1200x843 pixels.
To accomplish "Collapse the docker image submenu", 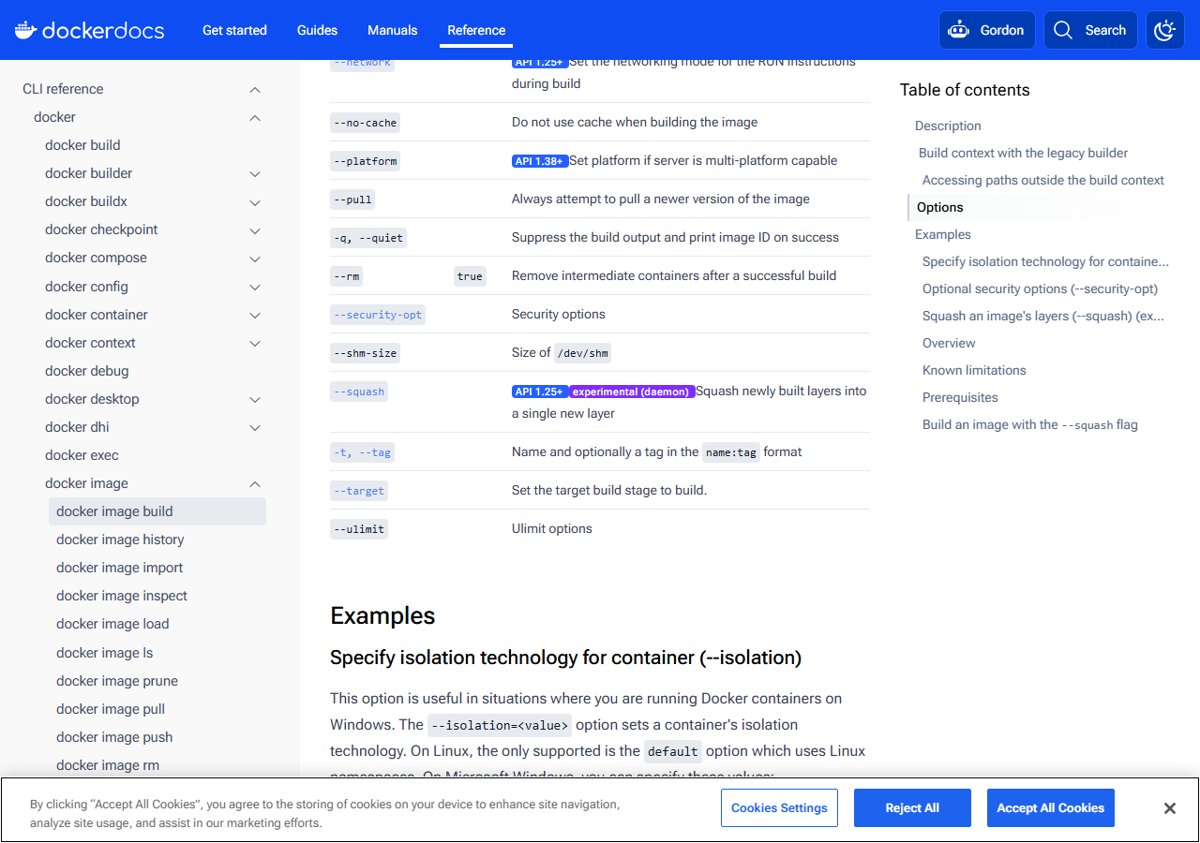I will (x=255, y=483).
